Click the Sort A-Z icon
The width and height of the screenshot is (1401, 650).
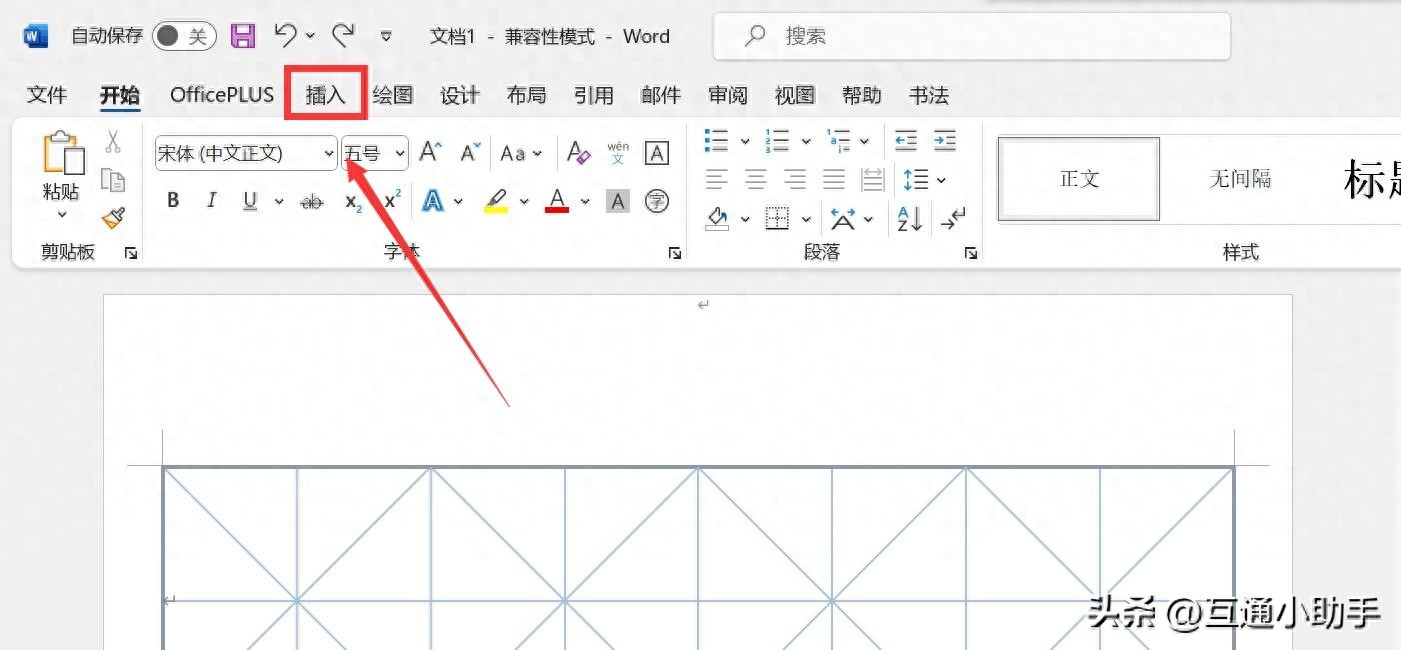point(909,218)
